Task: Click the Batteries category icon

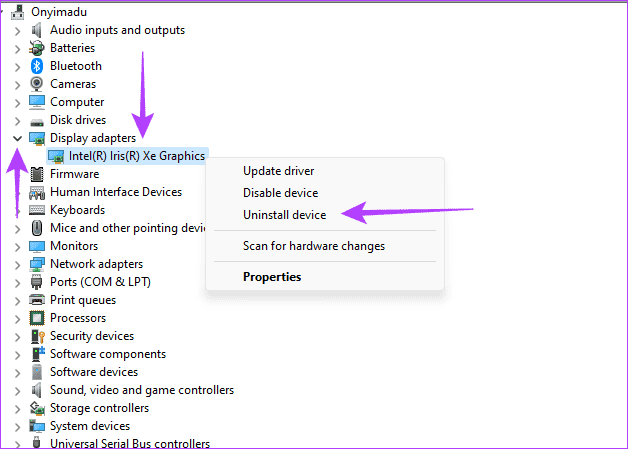Action: (x=36, y=48)
